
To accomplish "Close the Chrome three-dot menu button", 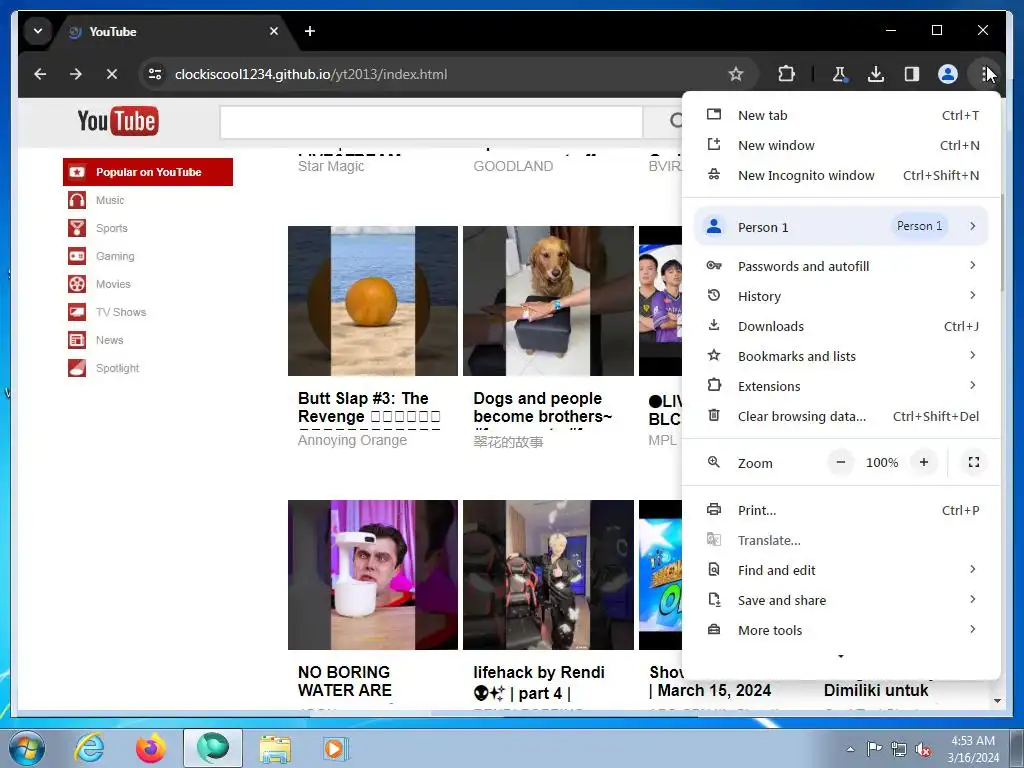I will 985,74.
